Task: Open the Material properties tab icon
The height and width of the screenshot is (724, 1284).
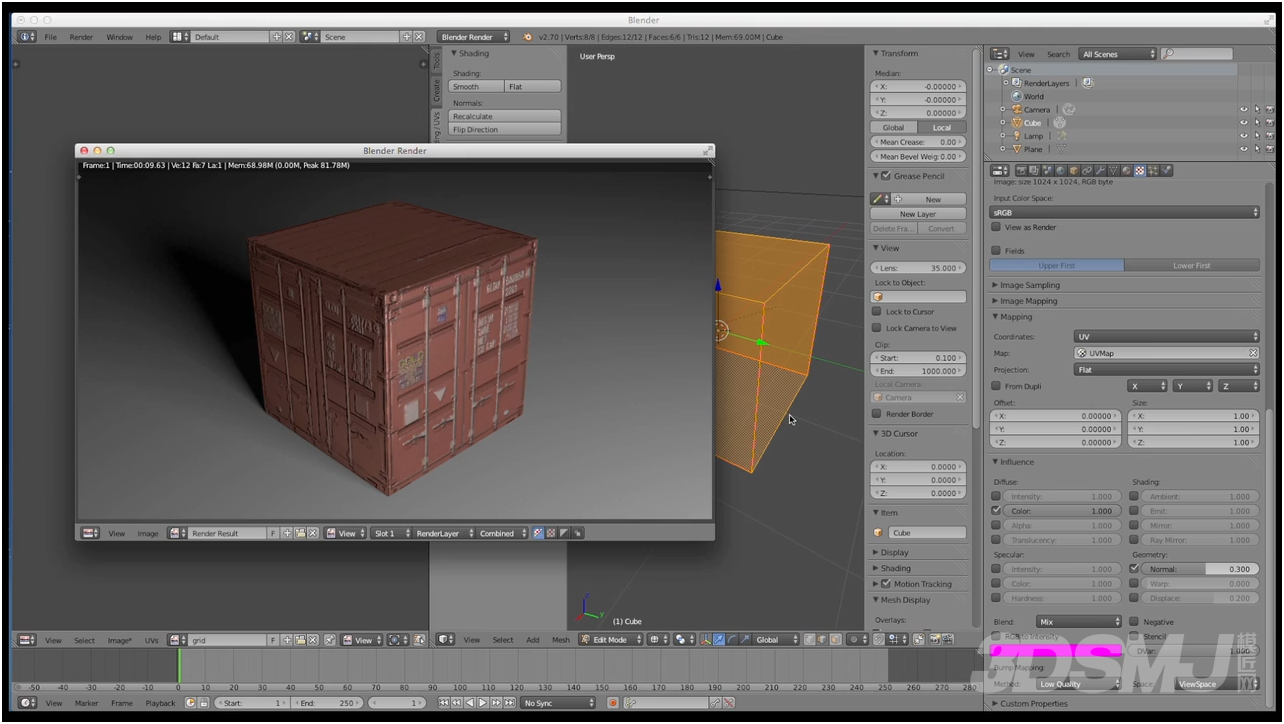Action: point(1126,170)
